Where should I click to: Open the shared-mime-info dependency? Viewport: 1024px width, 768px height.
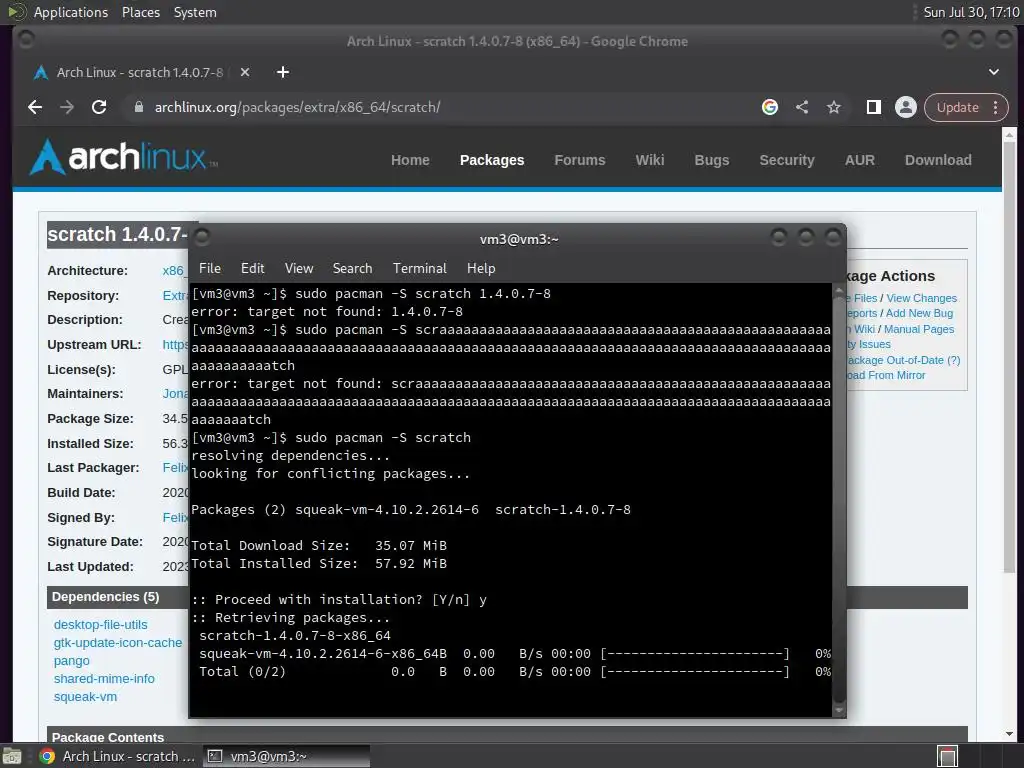point(104,679)
